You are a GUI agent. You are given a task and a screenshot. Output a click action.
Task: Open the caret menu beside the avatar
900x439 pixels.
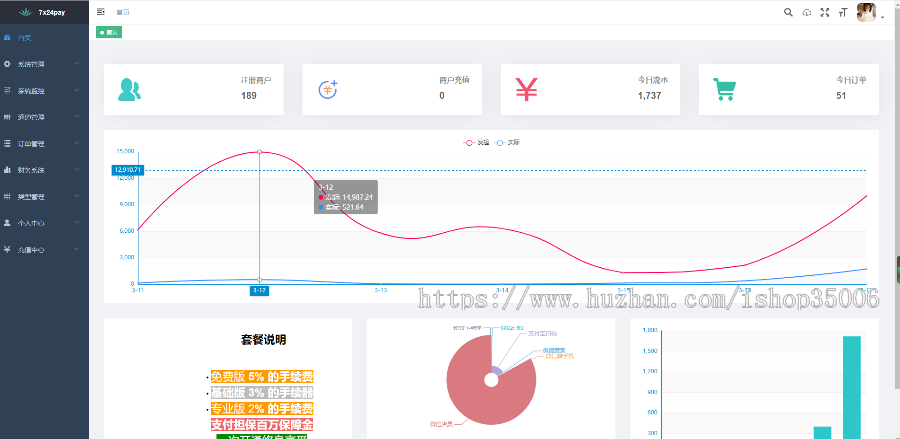tap(882, 18)
